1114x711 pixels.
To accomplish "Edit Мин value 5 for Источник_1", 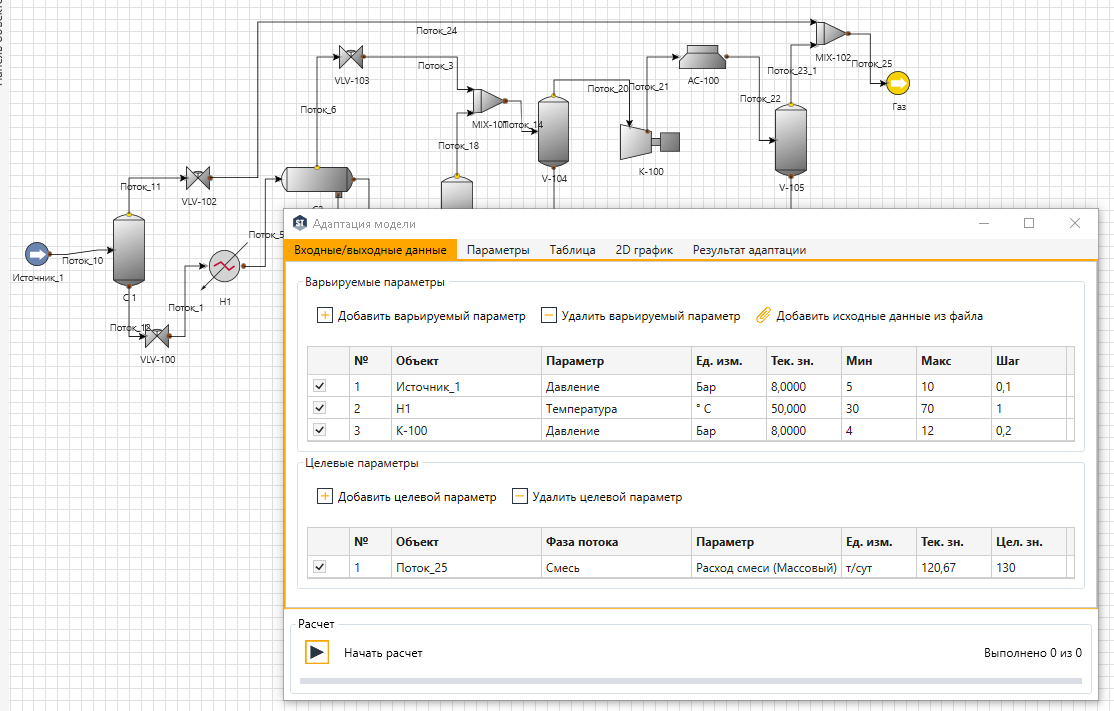I will tap(878, 386).
